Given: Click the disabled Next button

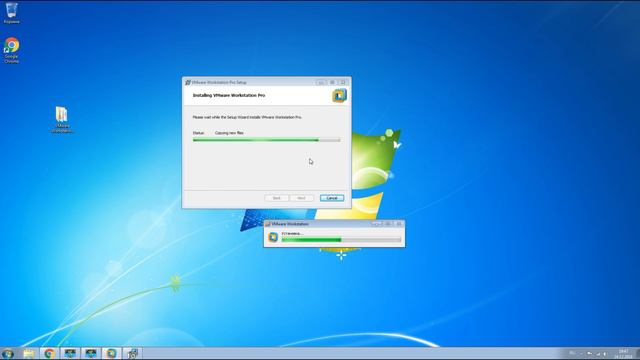Looking at the screenshot, I should coord(301,198).
